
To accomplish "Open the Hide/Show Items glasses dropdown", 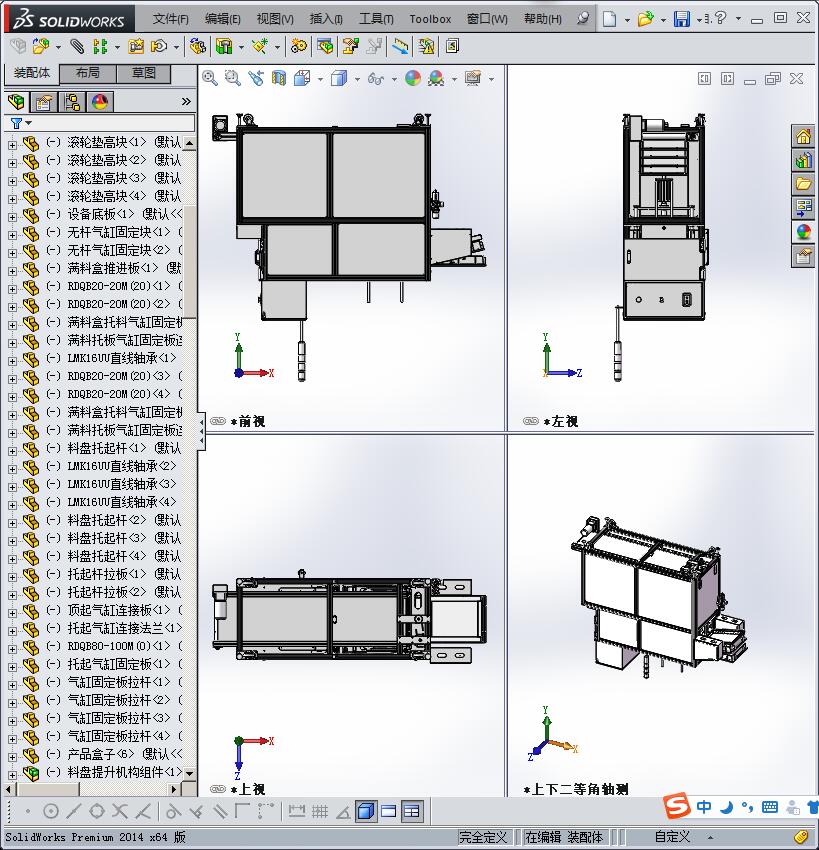I will [x=394, y=79].
